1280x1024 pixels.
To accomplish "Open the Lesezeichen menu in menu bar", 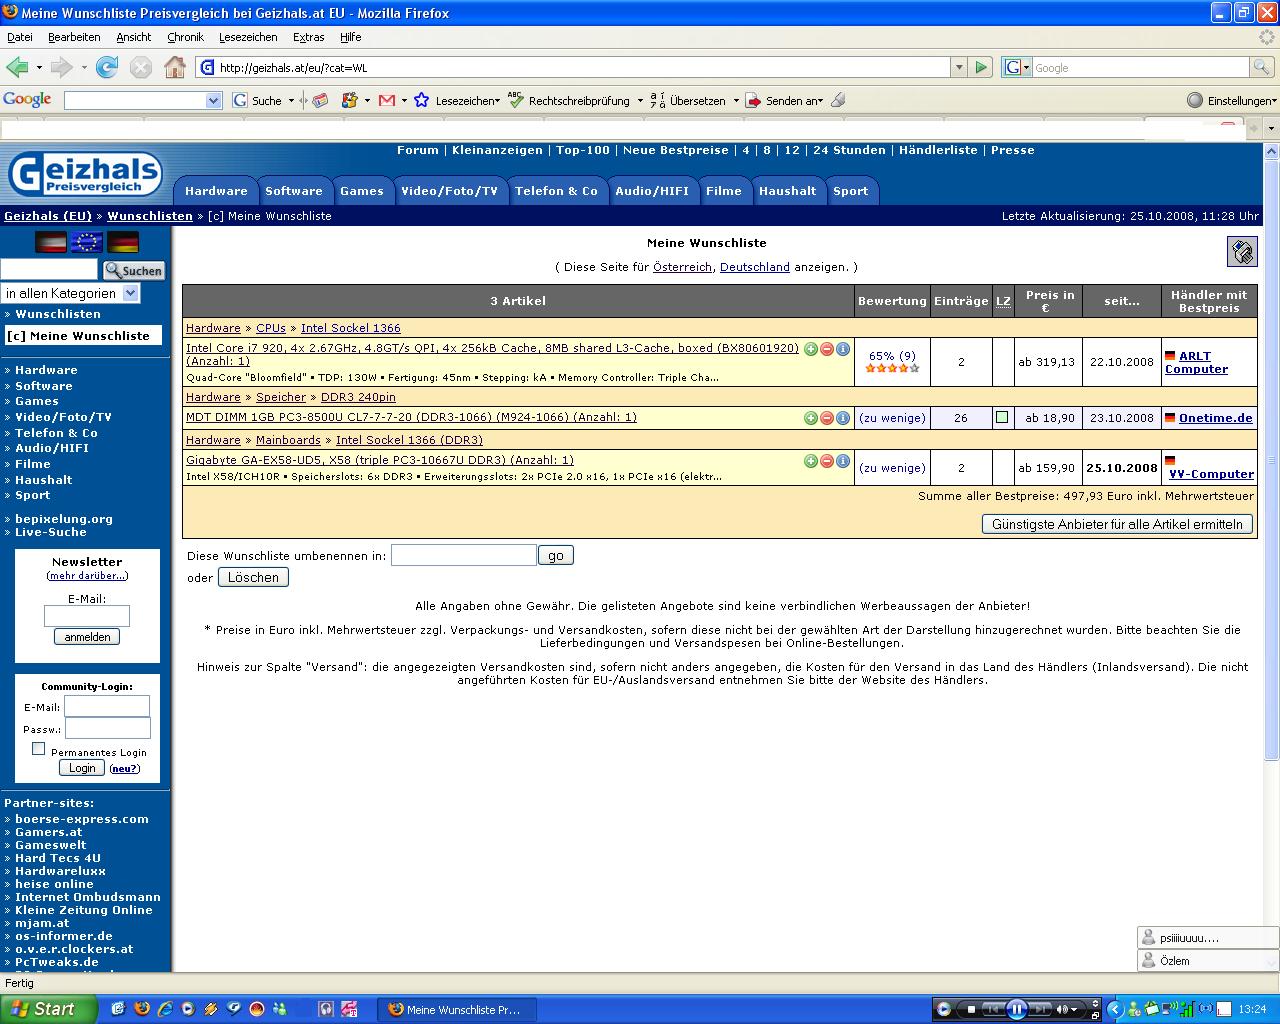I will click(x=248, y=37).
